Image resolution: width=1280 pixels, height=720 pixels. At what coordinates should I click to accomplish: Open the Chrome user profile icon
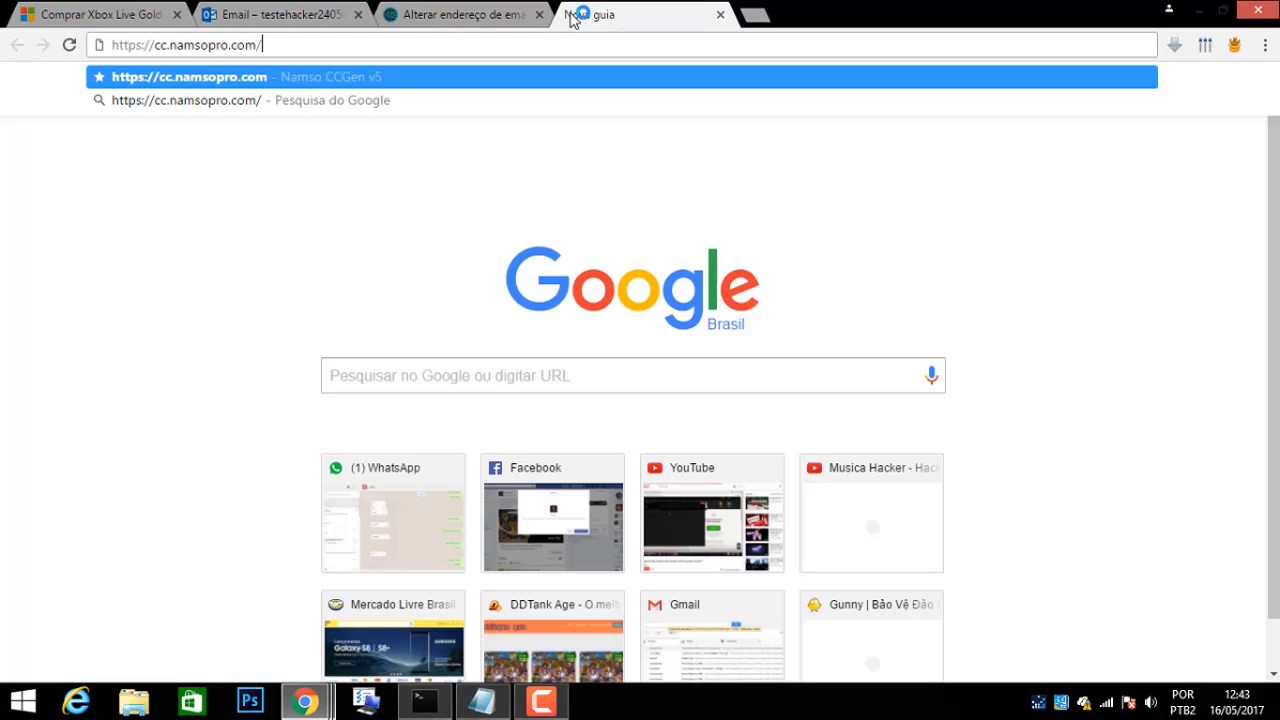(x=1169, y=9)
